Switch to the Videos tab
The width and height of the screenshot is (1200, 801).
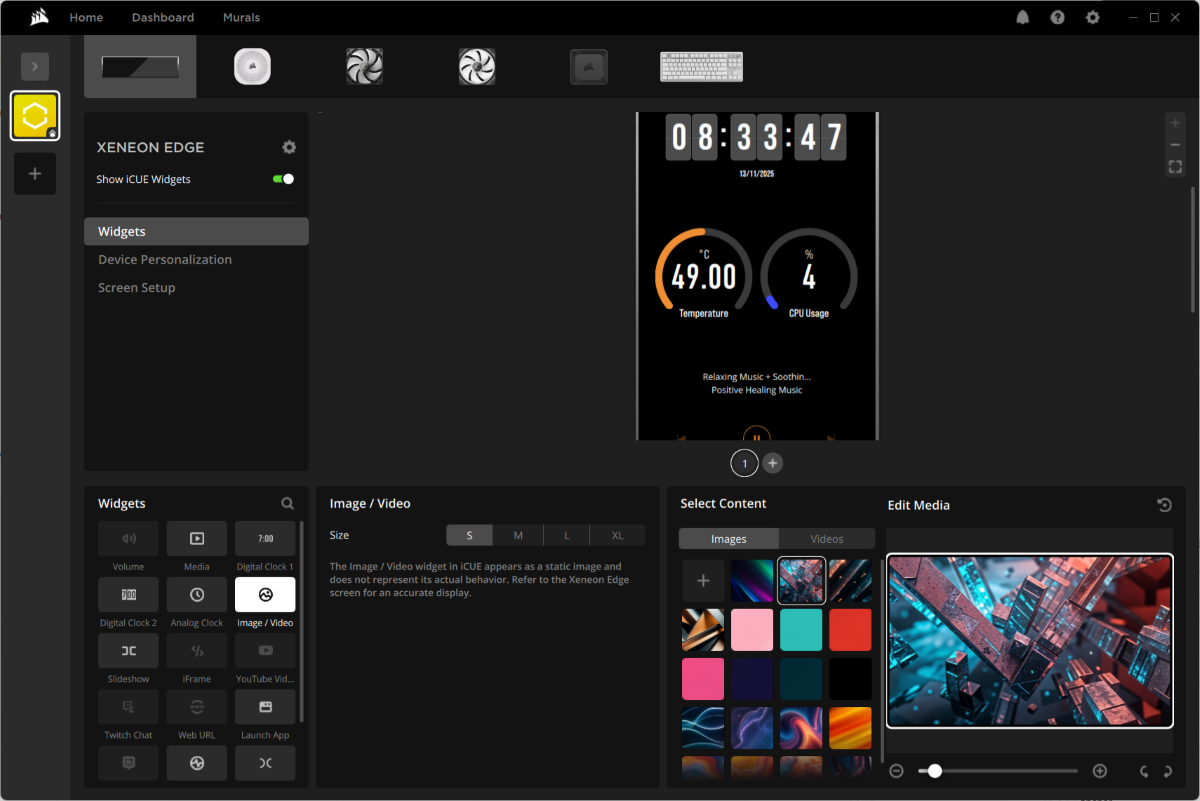pos(826,539)
